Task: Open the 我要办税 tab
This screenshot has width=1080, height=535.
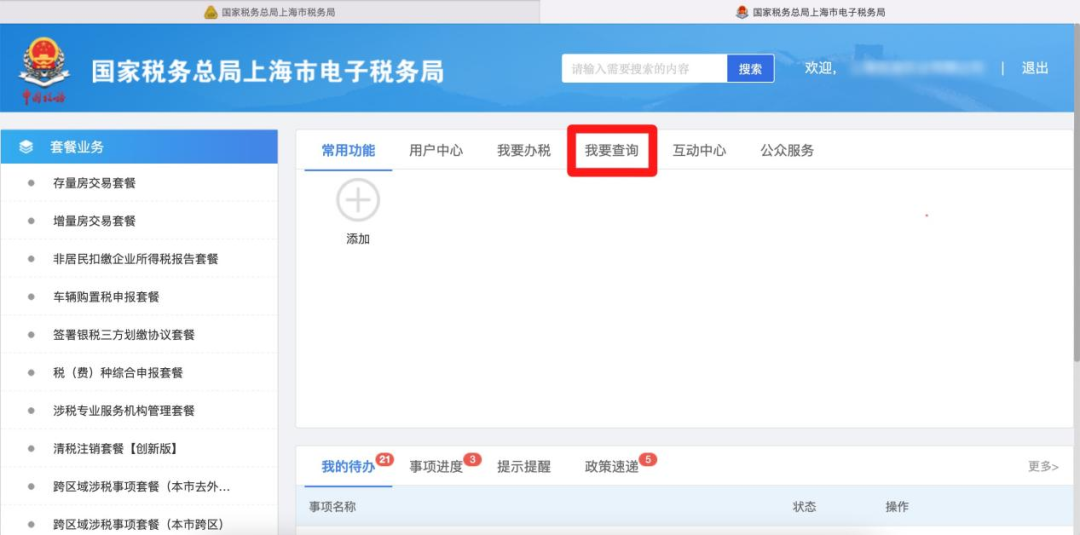Action: (524, 151)
